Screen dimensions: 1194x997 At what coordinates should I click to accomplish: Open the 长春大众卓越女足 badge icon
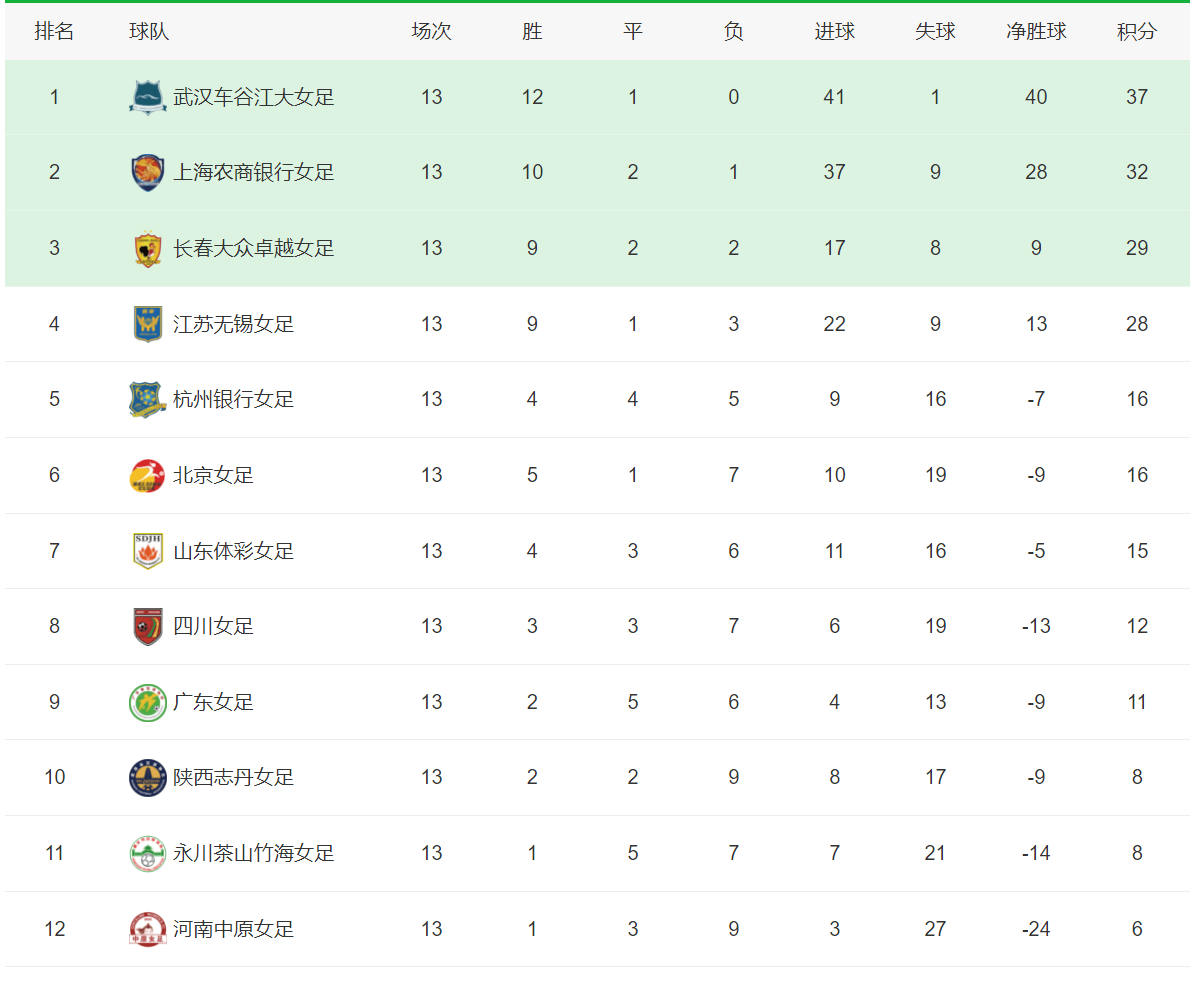tap(148, 248)
